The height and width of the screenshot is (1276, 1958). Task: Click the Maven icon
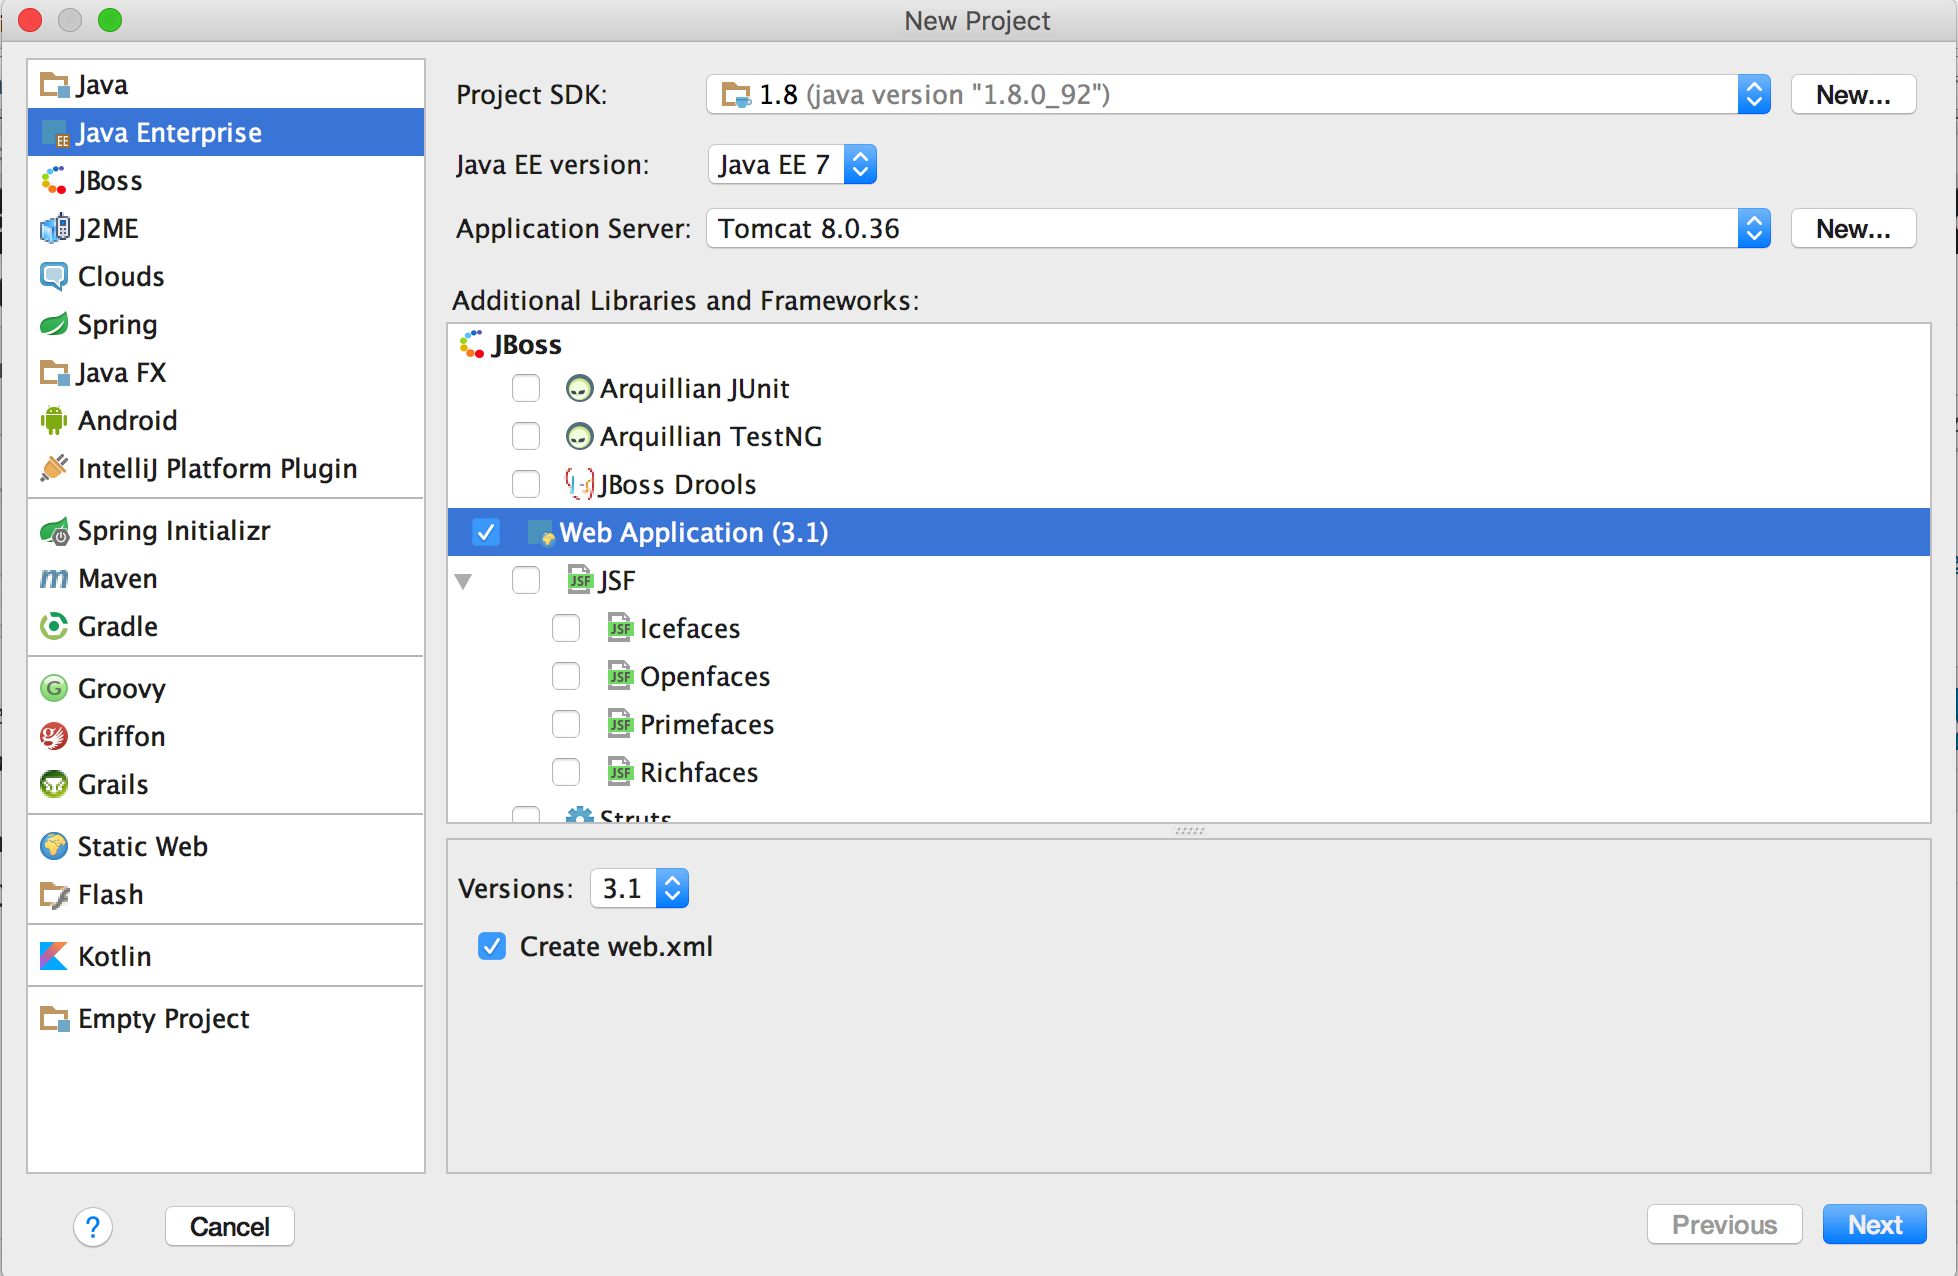coord(54,579)
